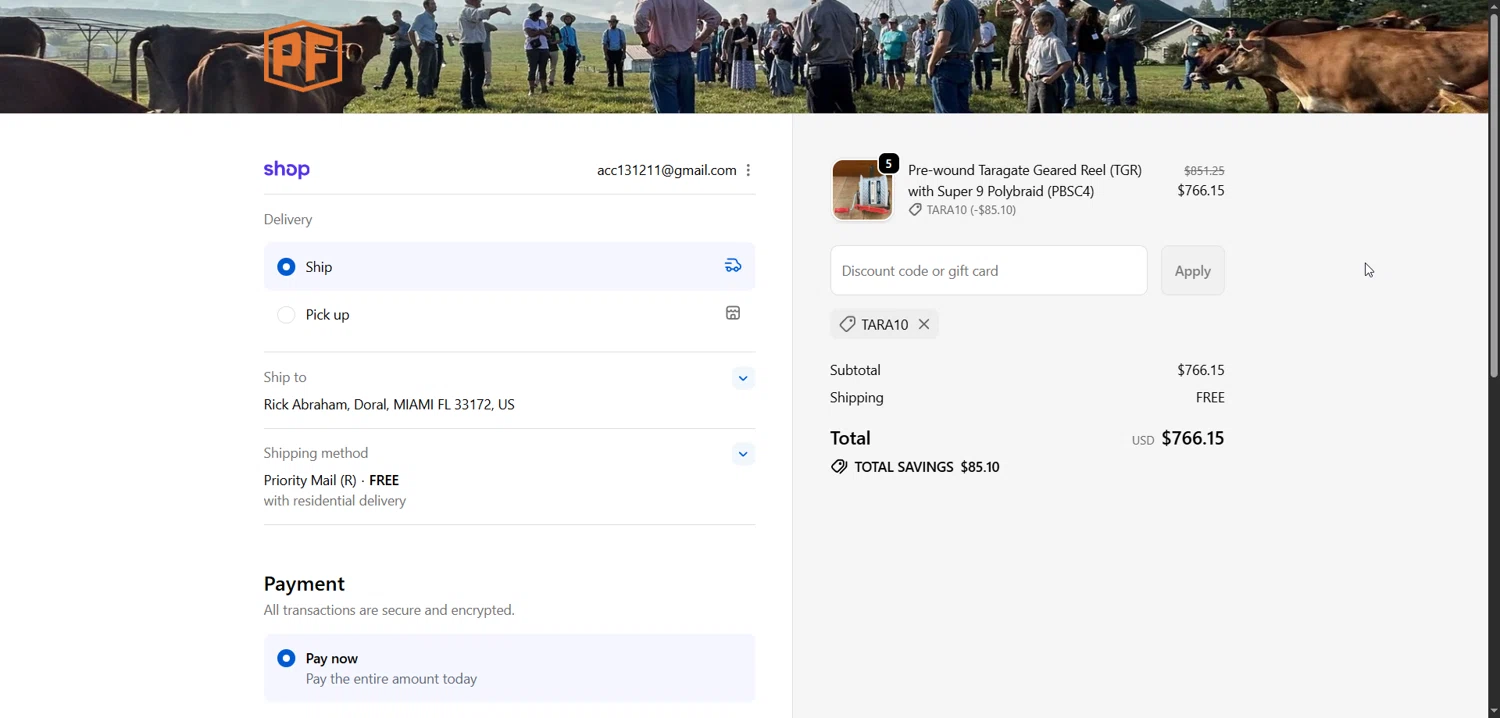Expand the Shipping method section
1500x718 pixels.
coord(742,454)
